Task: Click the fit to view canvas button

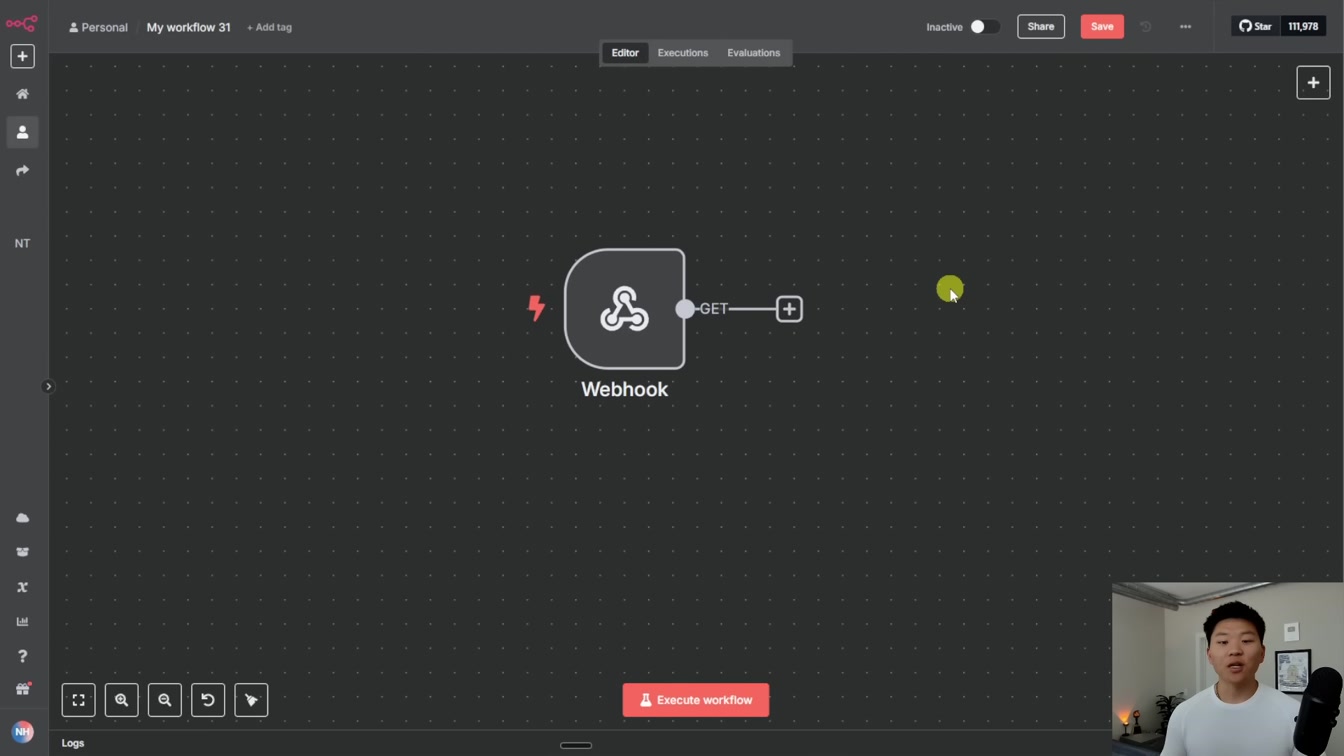Action: (x=78, y=700)
